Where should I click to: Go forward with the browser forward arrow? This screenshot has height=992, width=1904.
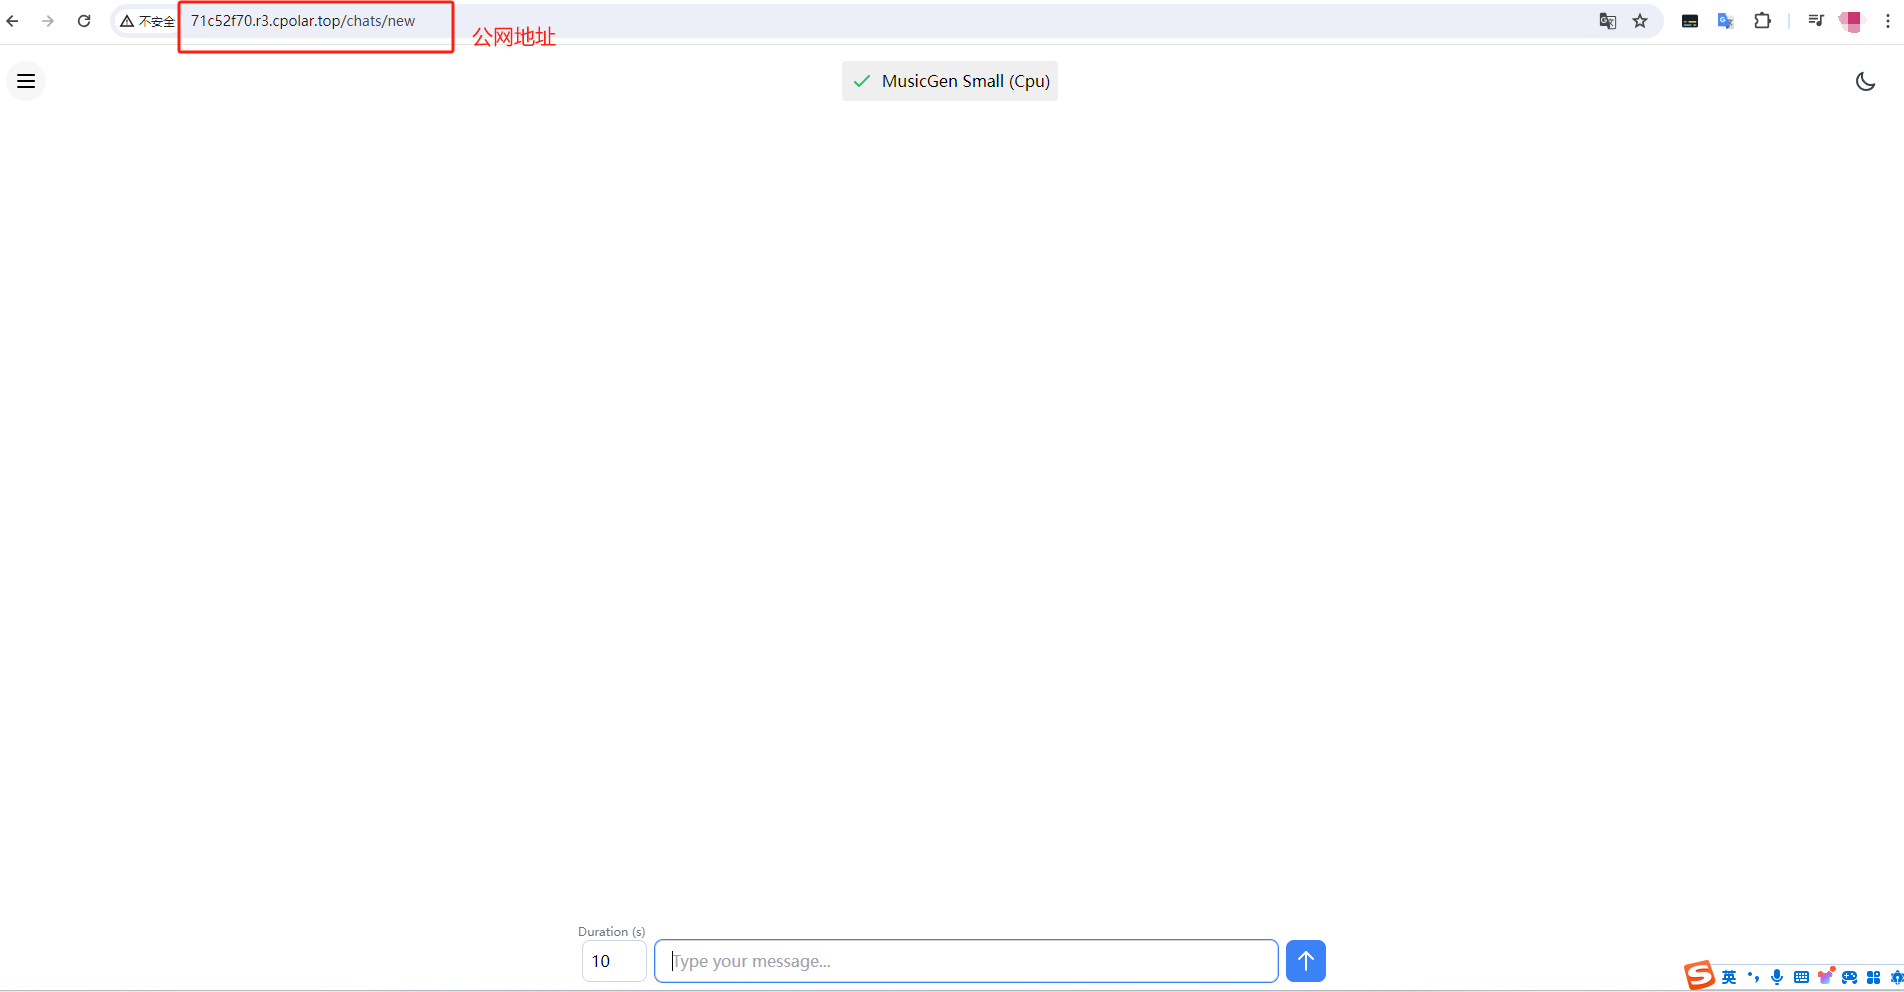[48, 21]
